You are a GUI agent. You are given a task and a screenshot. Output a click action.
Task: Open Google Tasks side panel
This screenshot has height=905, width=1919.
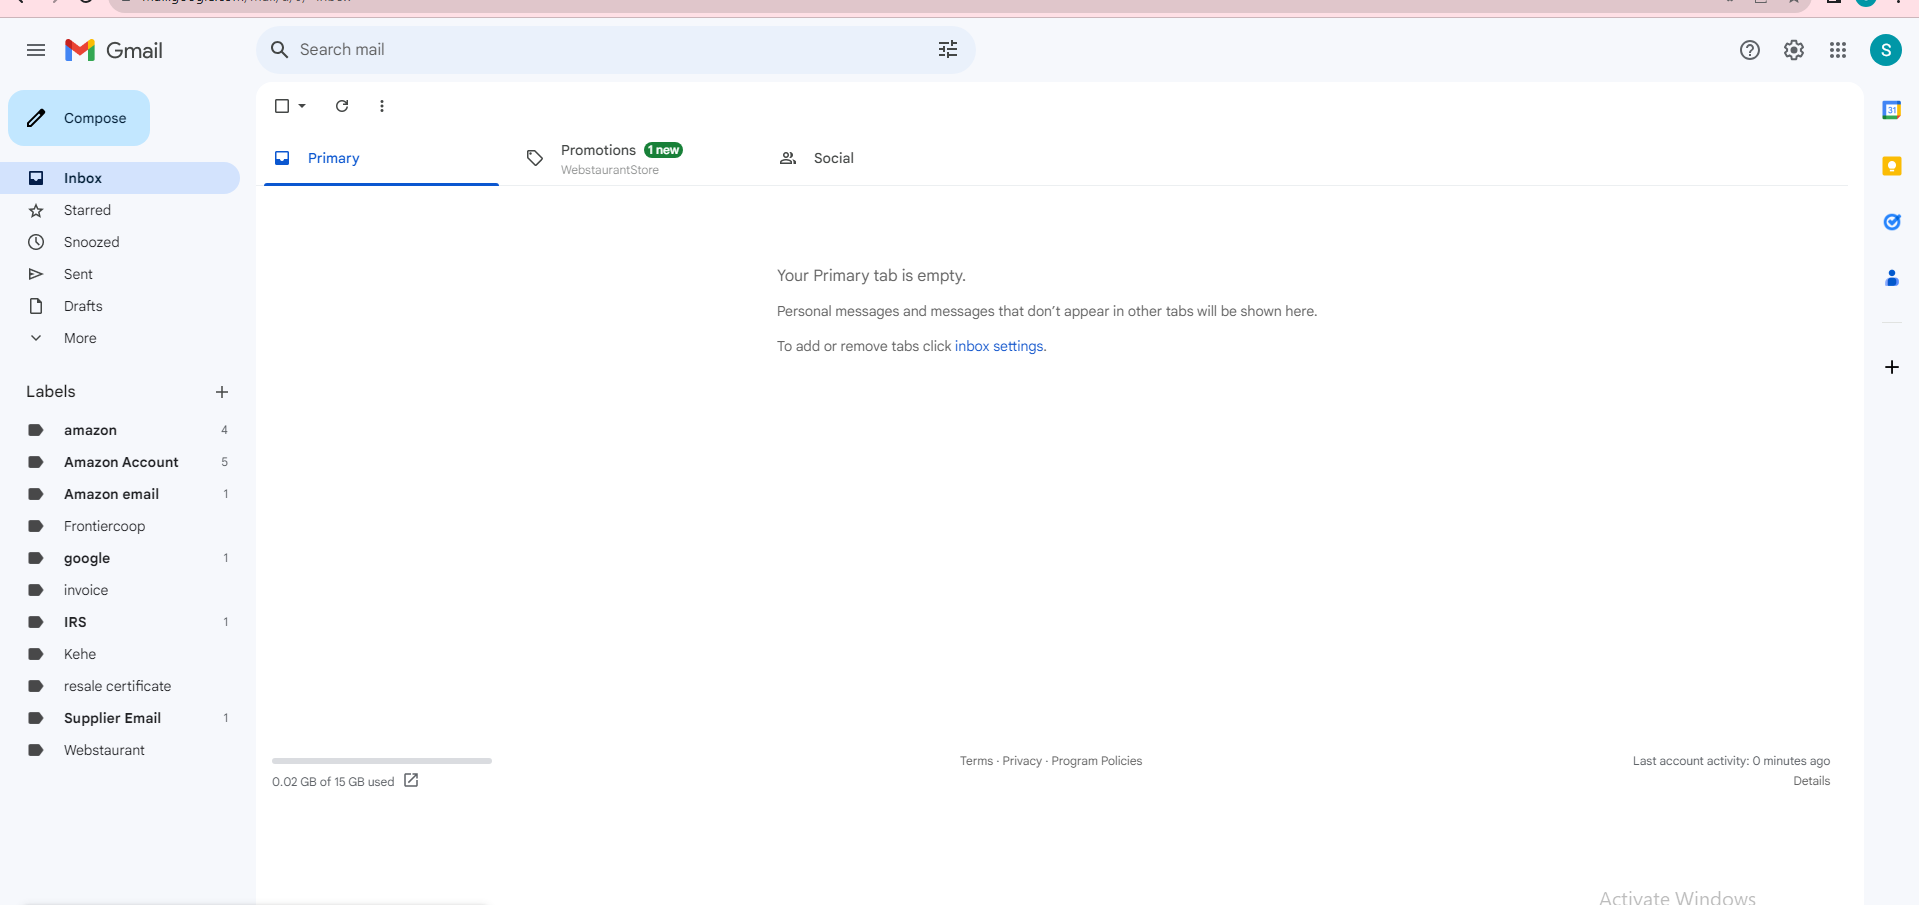pyautogui.click(x=1892, y=222)
